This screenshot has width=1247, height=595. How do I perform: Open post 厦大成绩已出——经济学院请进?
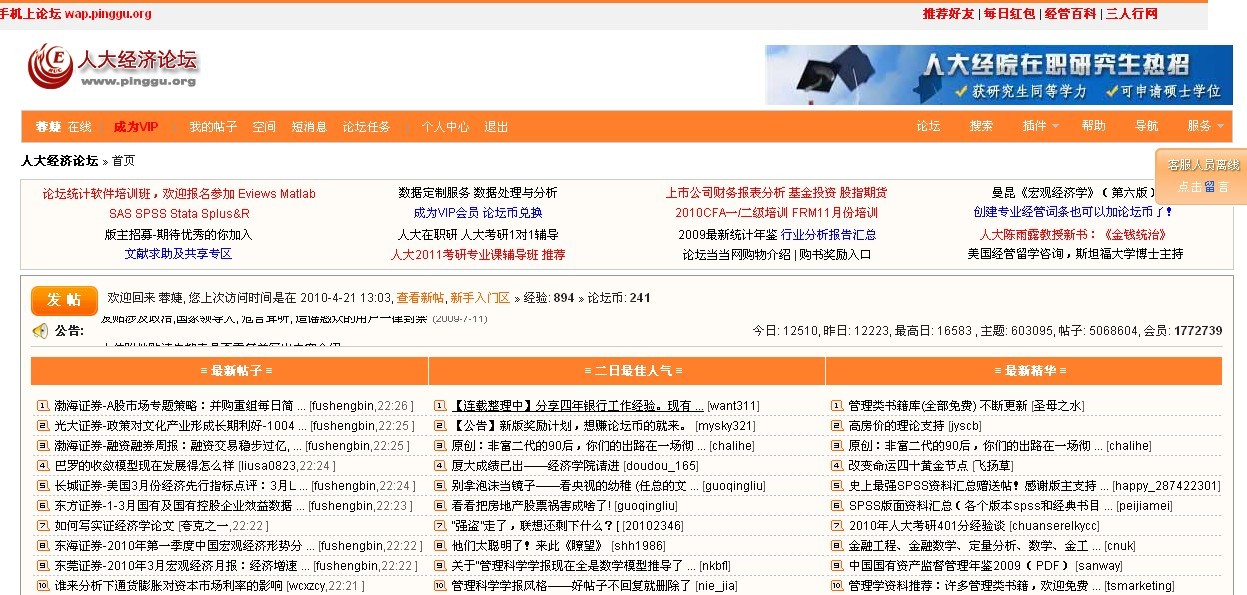click(x=536, y=466)
